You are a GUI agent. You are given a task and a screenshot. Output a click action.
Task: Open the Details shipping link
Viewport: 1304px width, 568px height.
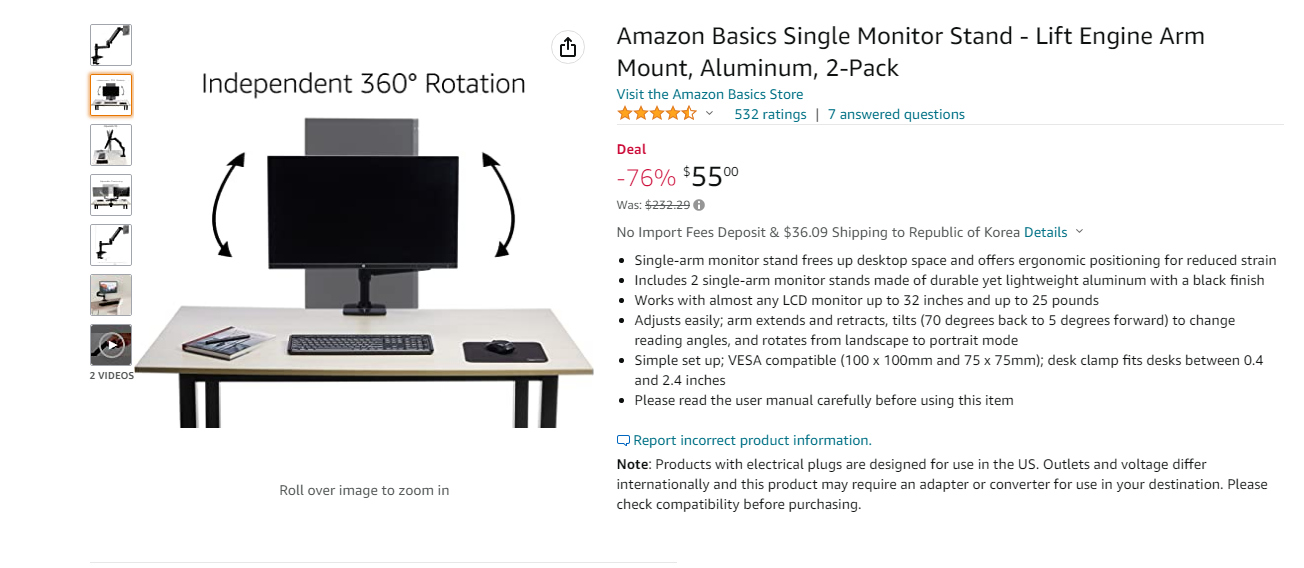[x=1045, y=232]
